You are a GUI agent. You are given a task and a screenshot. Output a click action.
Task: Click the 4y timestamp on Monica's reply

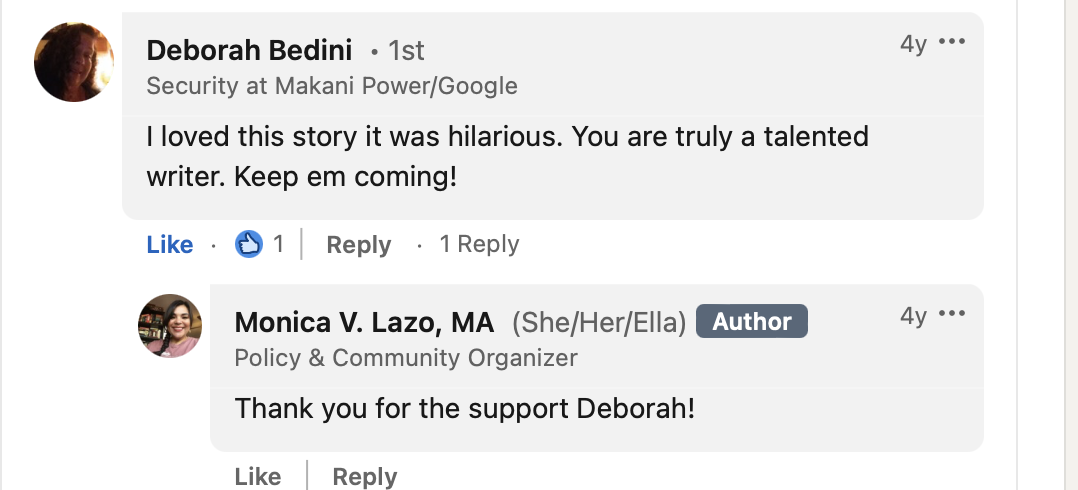point(913,316)
